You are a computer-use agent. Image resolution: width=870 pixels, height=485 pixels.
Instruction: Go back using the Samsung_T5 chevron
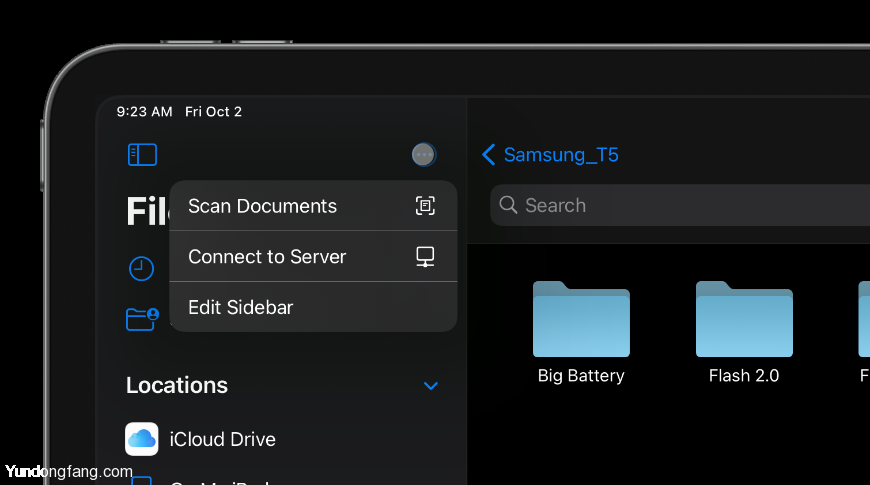pos(488,155)
